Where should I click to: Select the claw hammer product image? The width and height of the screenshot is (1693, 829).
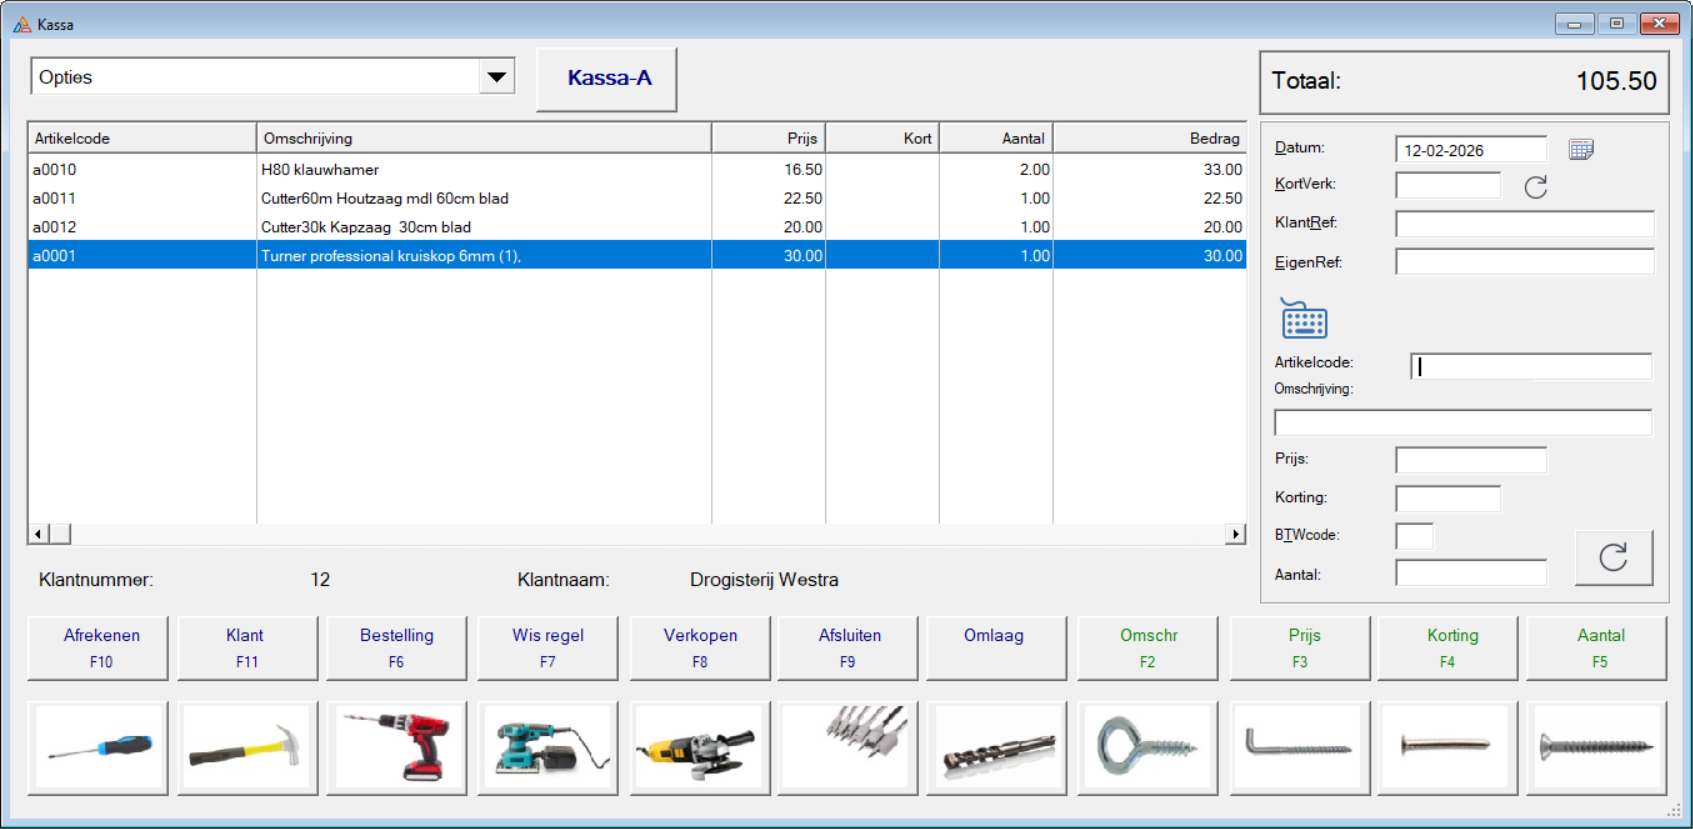coord(247,748)
